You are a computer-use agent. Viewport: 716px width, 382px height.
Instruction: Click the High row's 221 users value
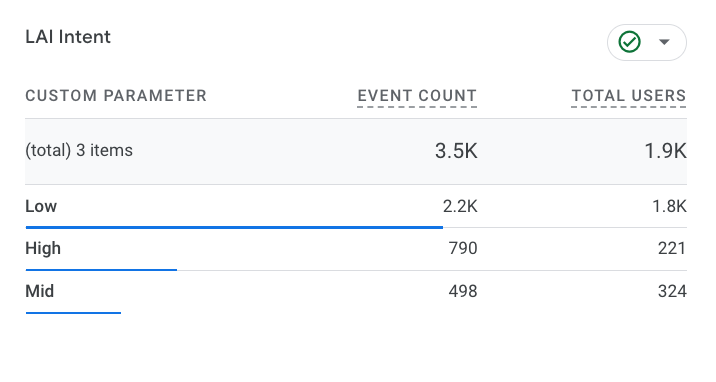pos(672,248)
